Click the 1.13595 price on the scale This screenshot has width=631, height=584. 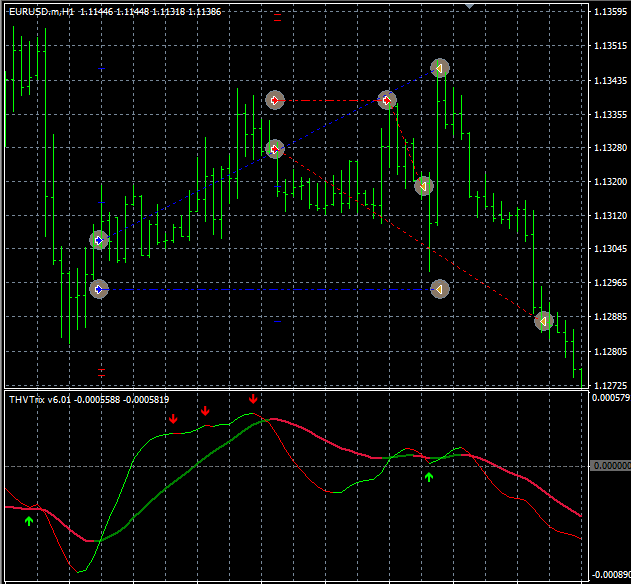(x=609, y=12)
